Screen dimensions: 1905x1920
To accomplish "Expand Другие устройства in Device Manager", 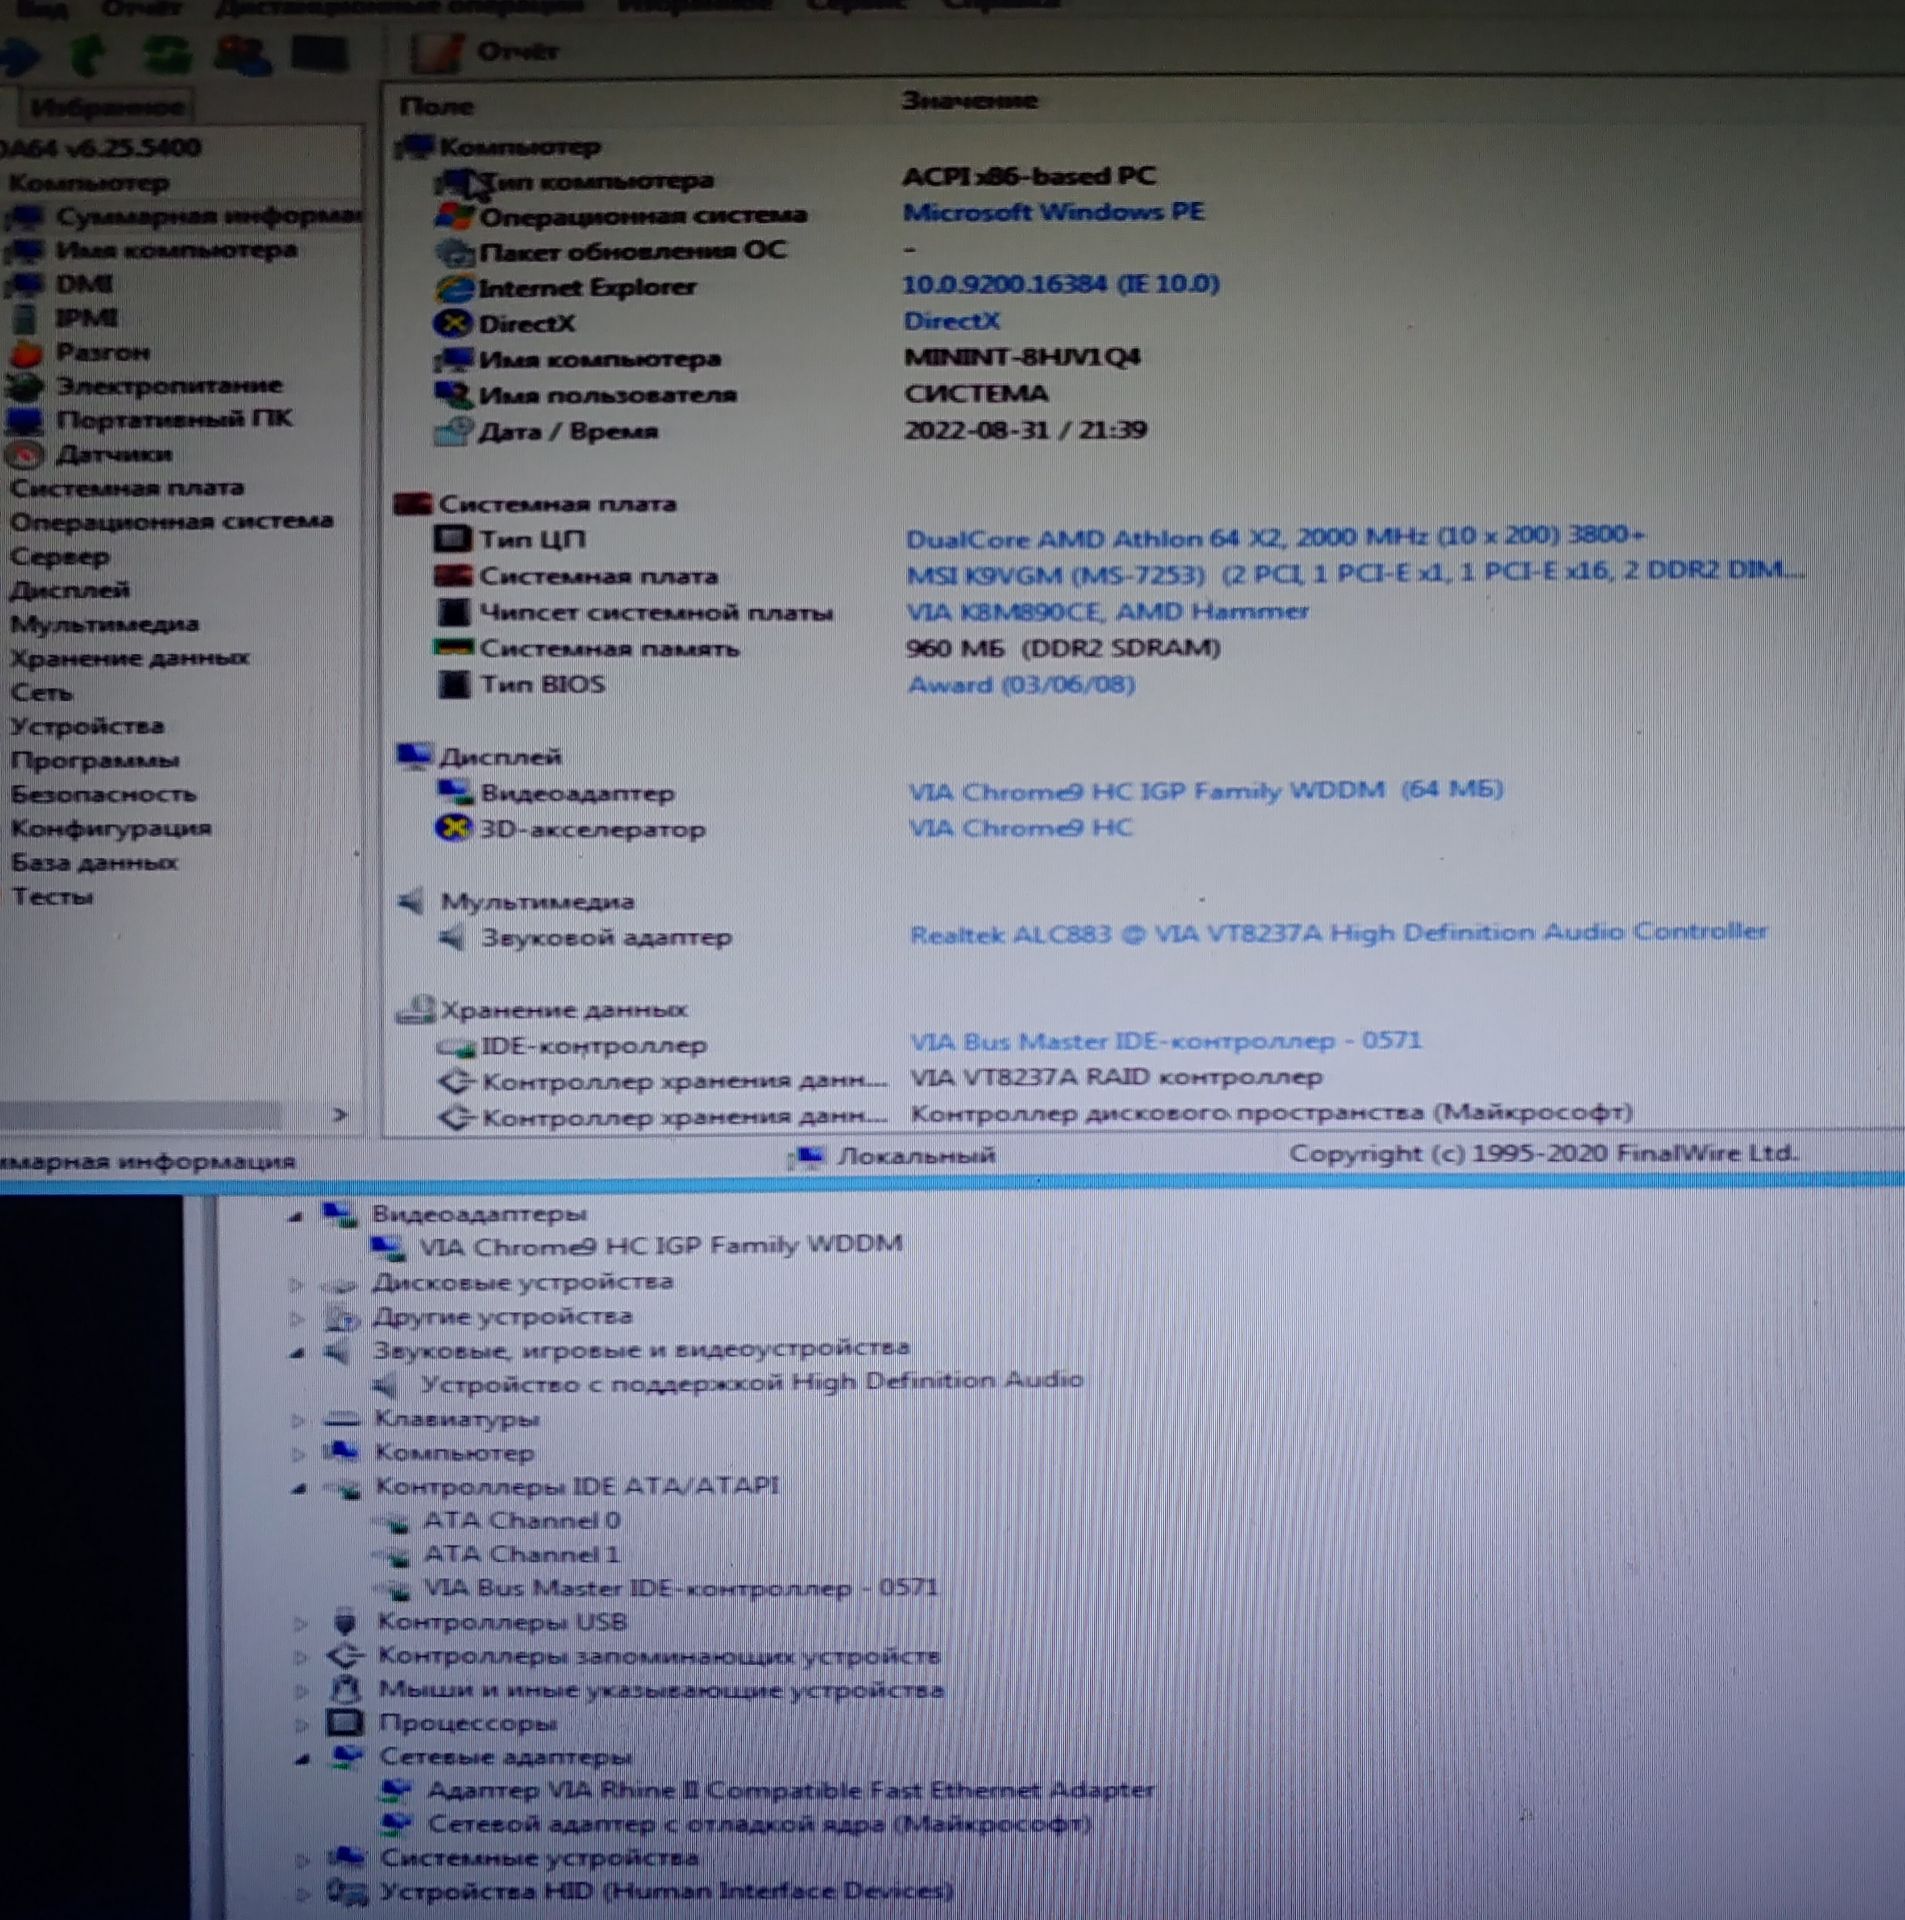I will click(x=296, y=1319).
